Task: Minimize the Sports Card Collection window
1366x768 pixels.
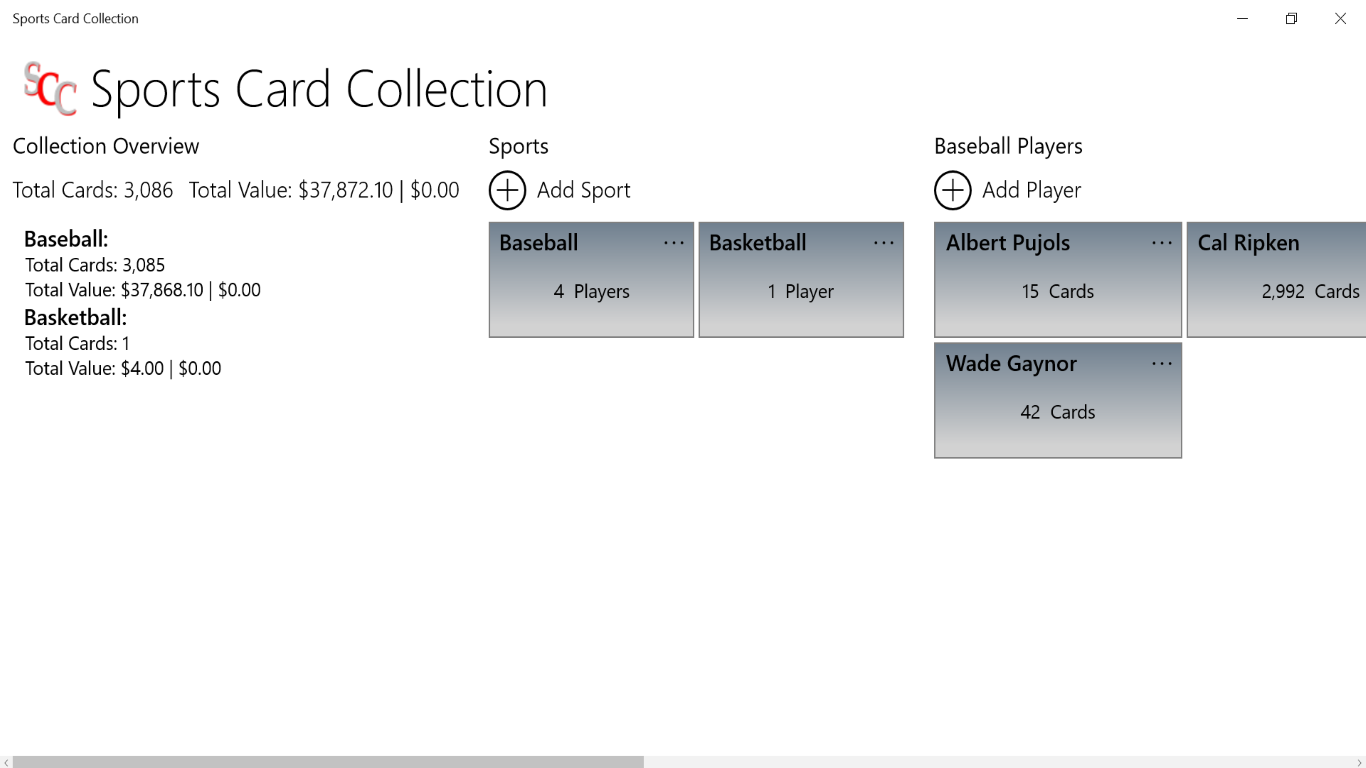Action: (1241, 18)
